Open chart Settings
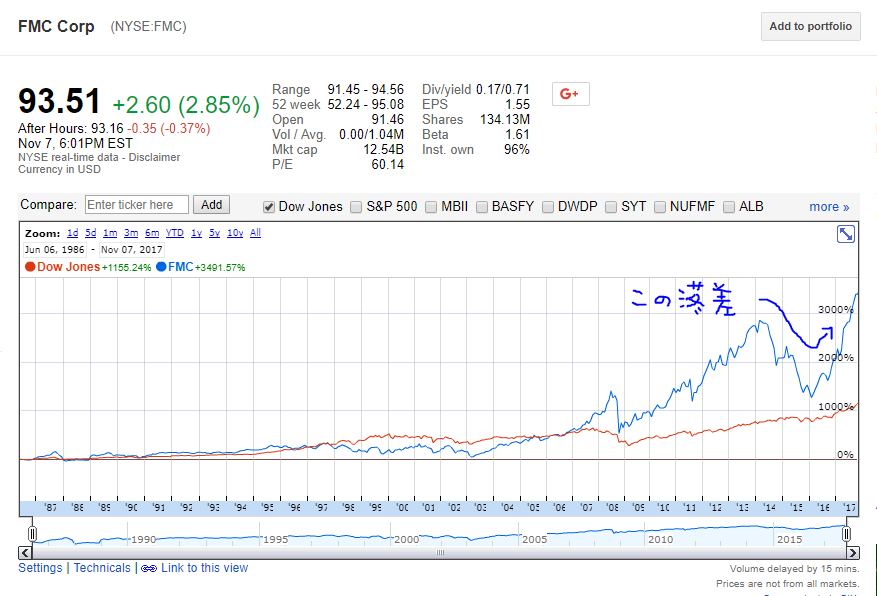 pos(40,568)
